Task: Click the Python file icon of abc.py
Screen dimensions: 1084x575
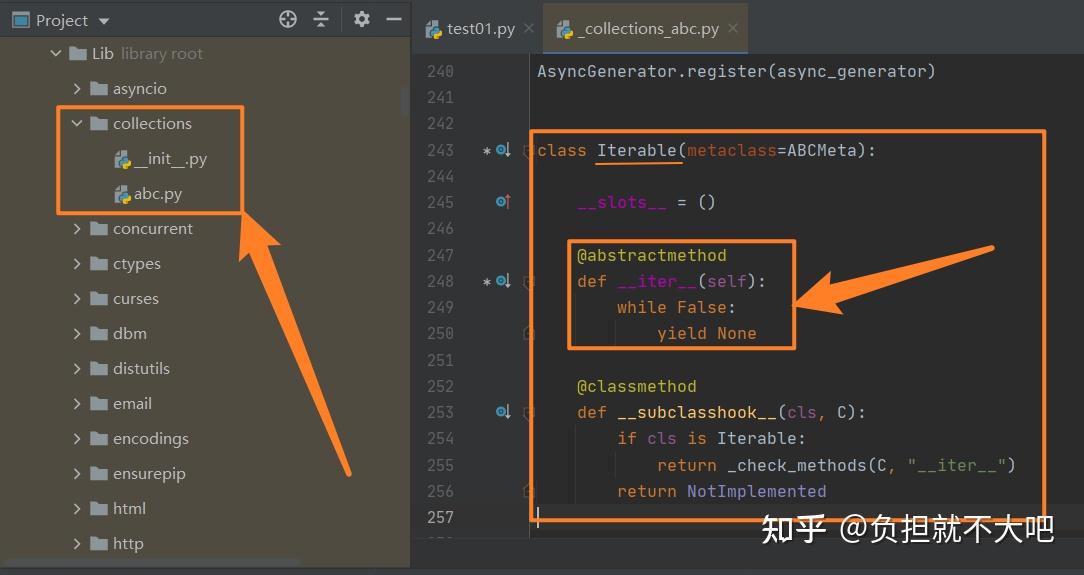Action: 122,195
